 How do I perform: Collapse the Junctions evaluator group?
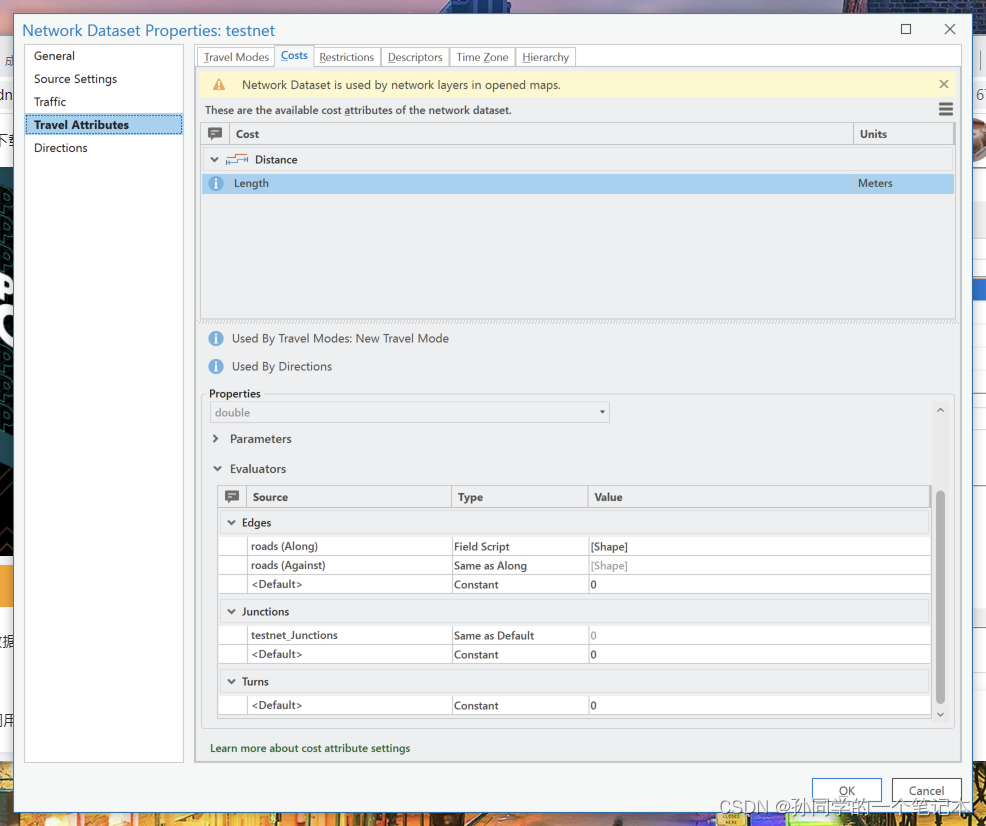pyautogui.click(x=231, y=612)
